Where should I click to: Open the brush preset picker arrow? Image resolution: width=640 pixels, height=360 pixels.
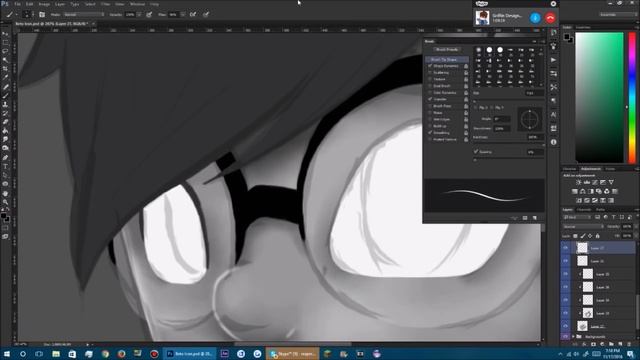(x=33, y=14)
